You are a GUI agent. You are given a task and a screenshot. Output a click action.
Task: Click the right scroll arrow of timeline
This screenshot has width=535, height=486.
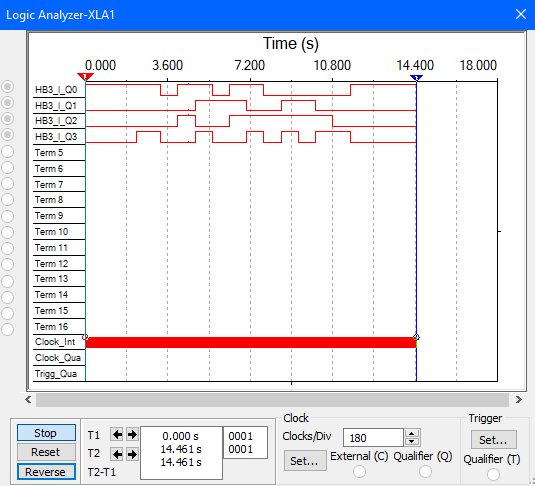click(519, 399)
